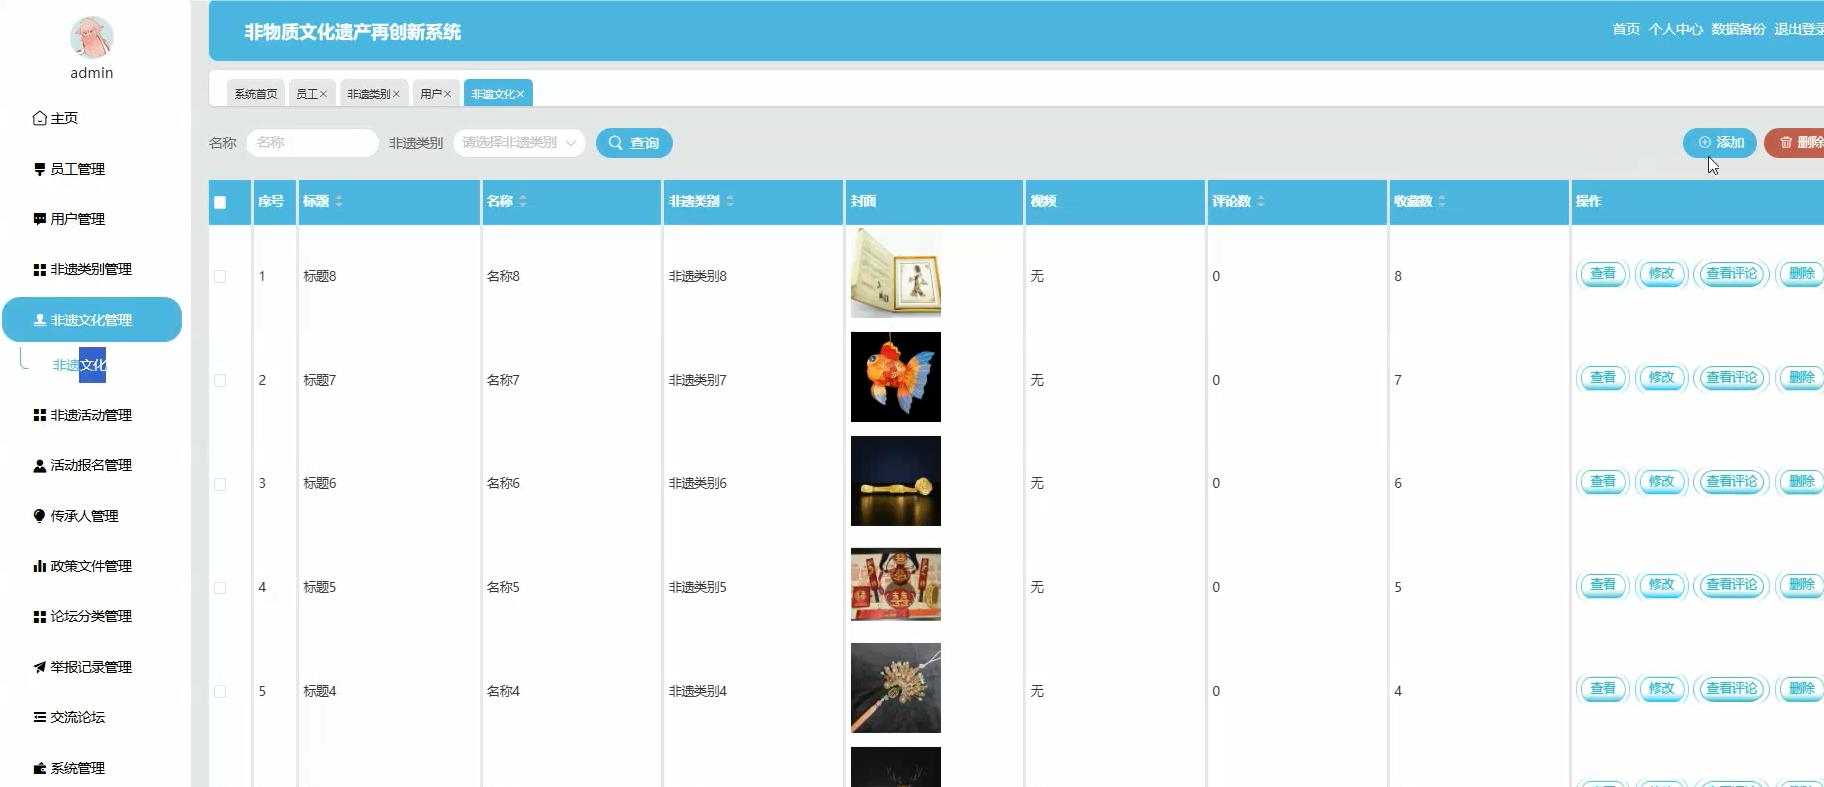Viewport: 1824px width, 787px height.
Task: Switch to 非遗类别 tab
Action: click(x=368, y=94)
